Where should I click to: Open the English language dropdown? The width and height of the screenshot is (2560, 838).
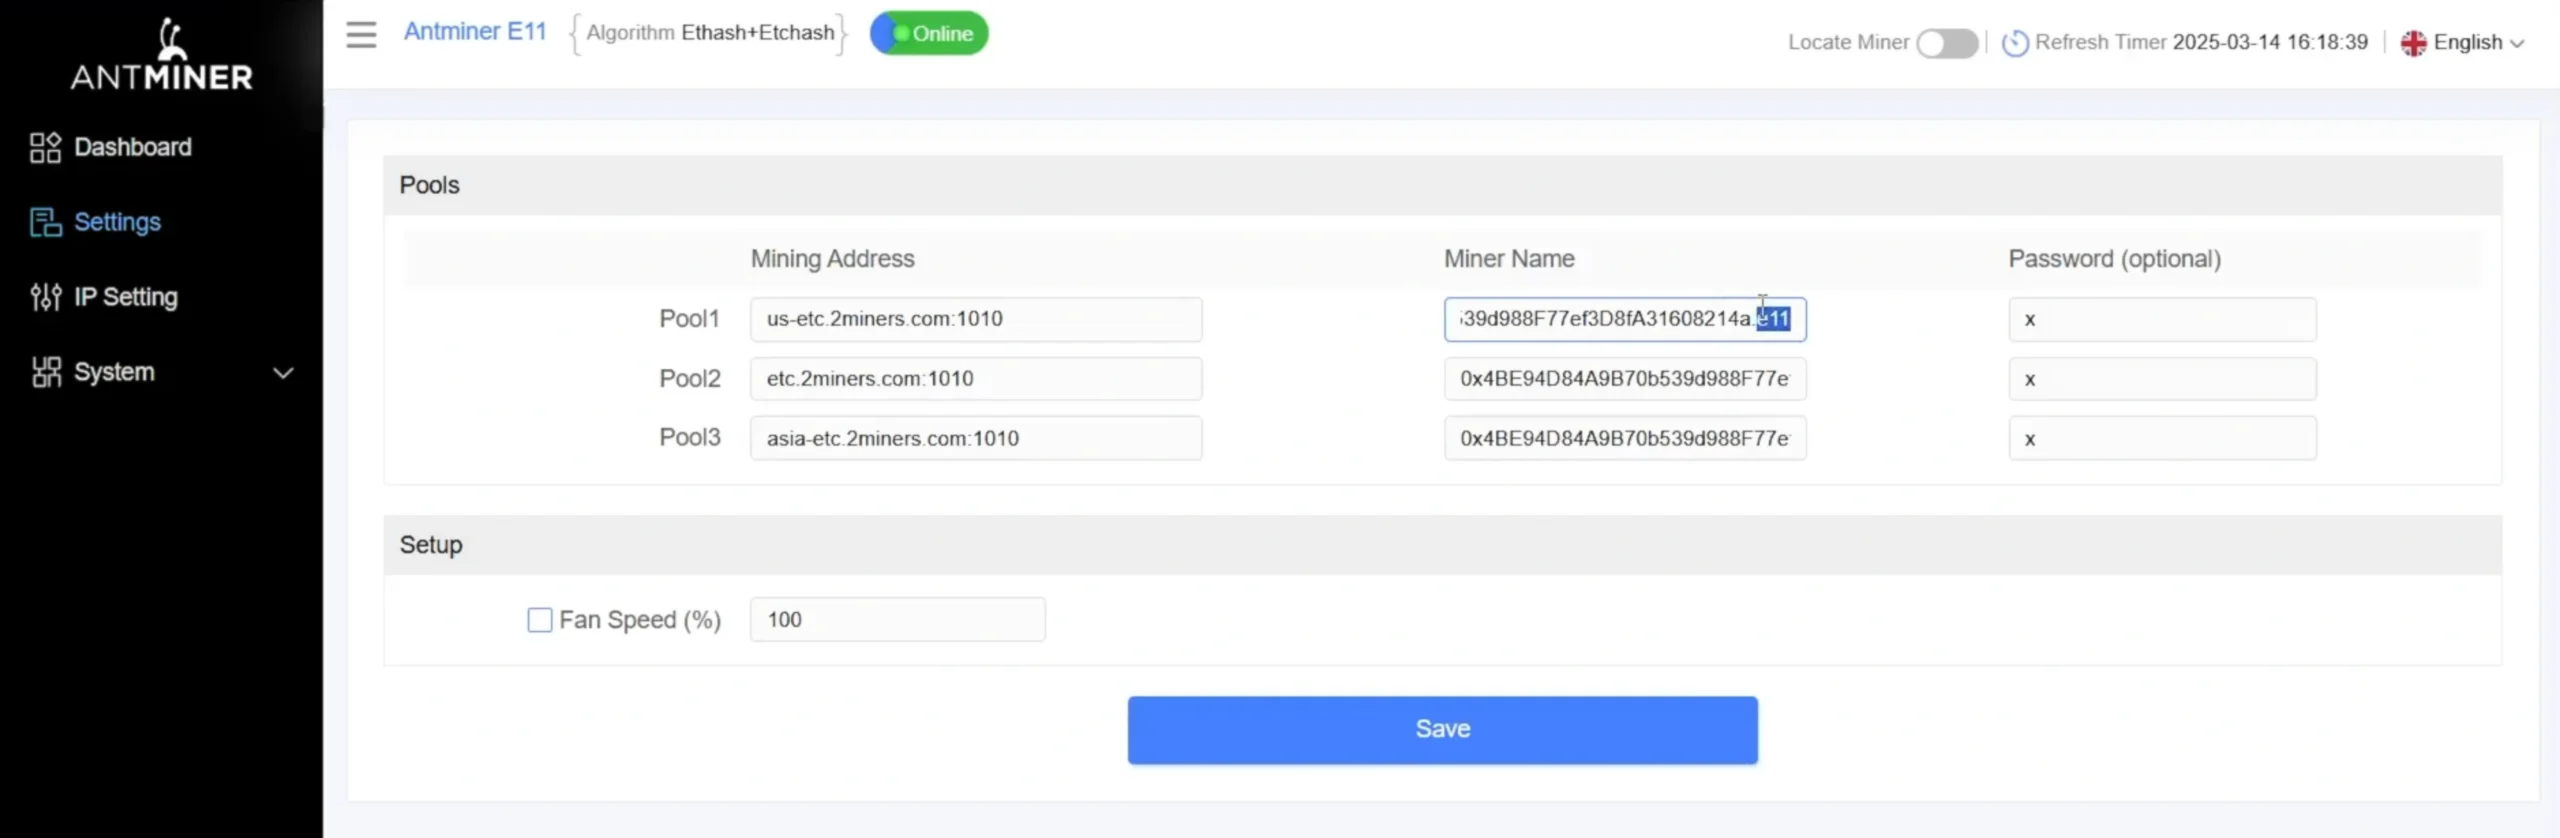(2478, 43)
